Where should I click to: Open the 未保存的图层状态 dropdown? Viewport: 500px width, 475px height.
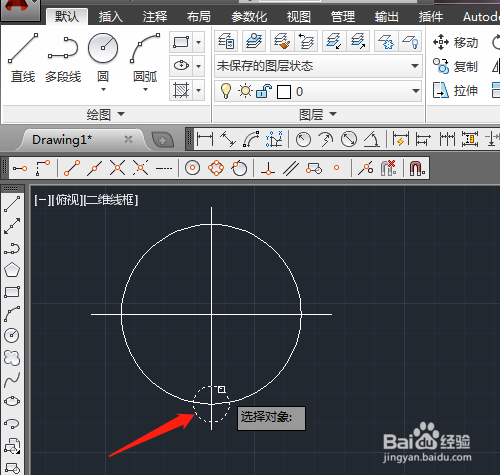click(x=318, y=66)
